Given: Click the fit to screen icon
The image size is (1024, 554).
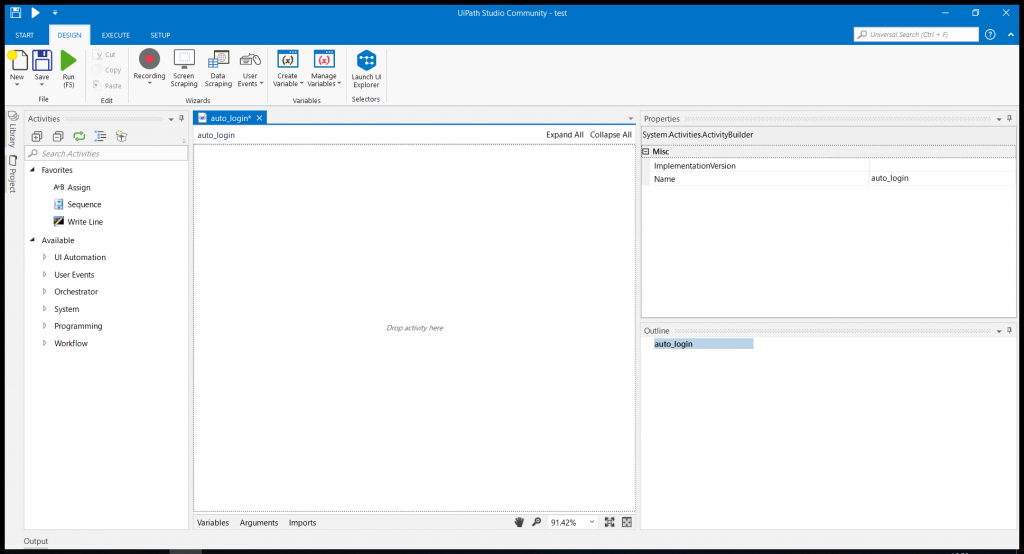Looking at the screenshot, I should (609, 522).
